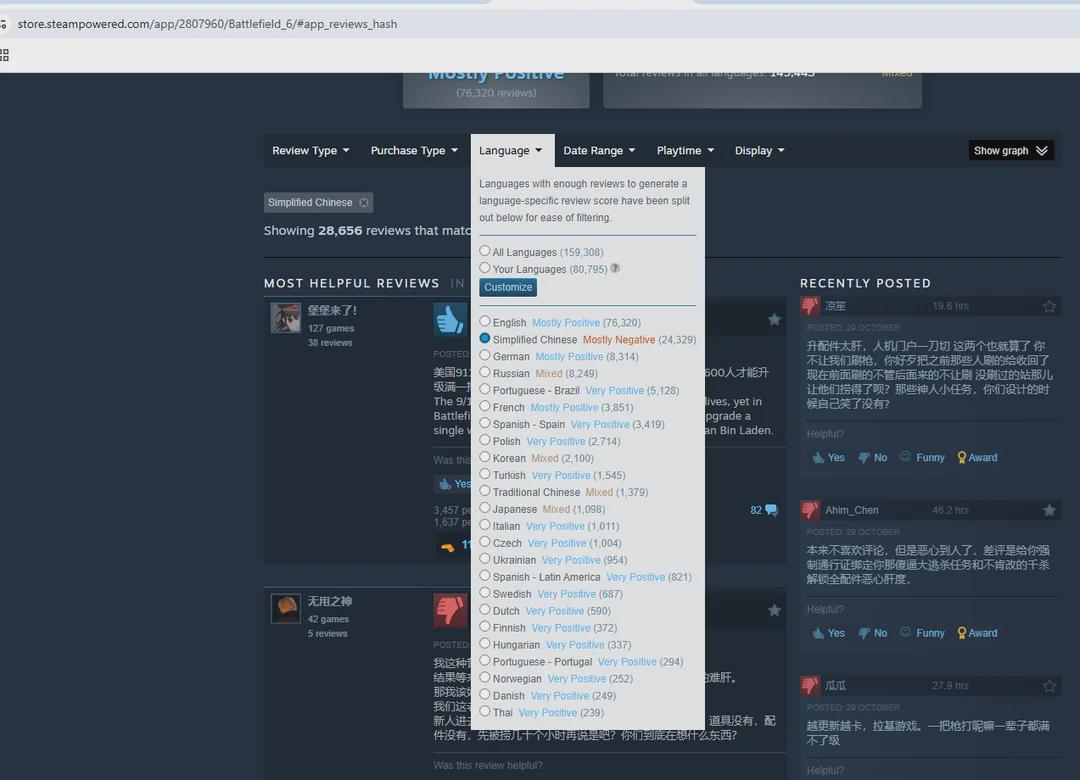Open 瓜瓜's profile link
1080x780 pixels.
coord(835,686)
